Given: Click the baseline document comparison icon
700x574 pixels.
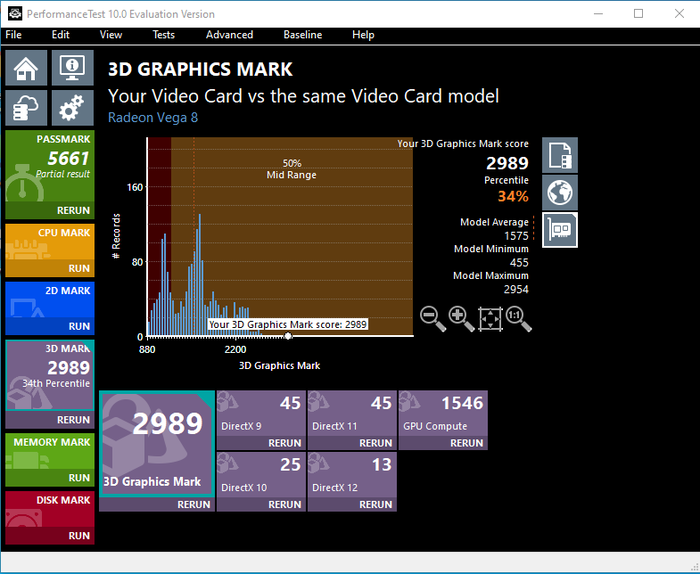Looking at the screenshot, I should click(560, 155).
